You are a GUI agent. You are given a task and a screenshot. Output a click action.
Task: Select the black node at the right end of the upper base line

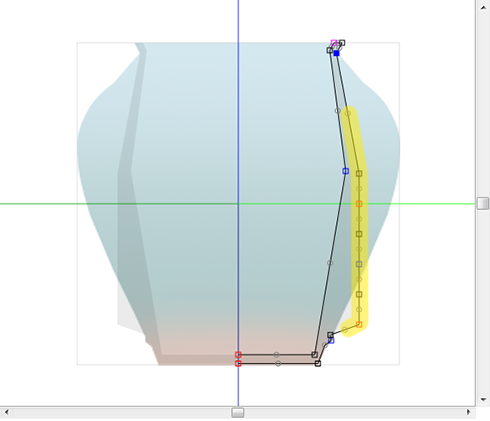click(315, 355)
